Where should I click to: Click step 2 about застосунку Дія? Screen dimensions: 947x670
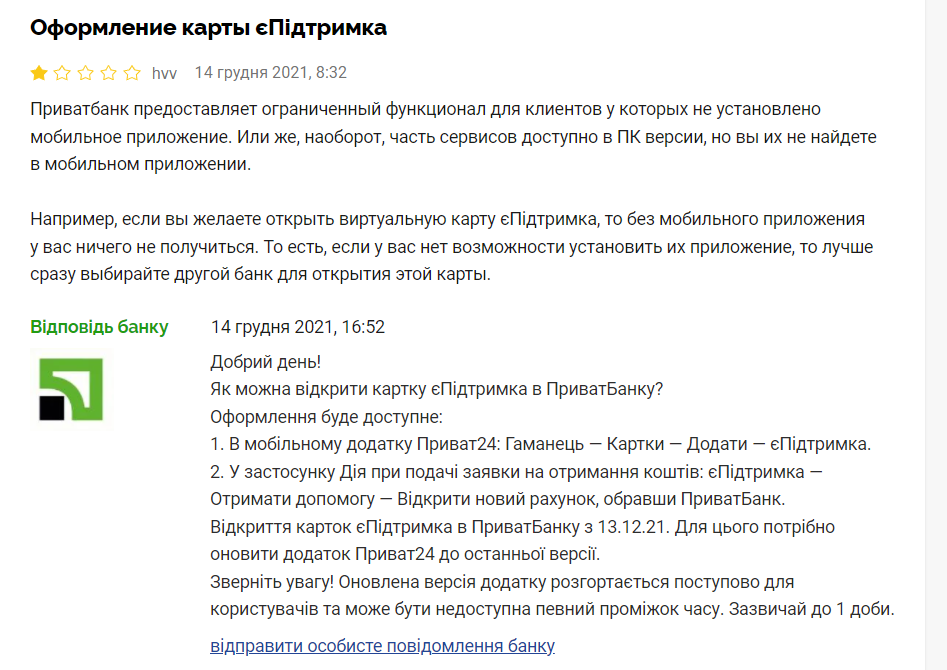click(x=516, y=485)
